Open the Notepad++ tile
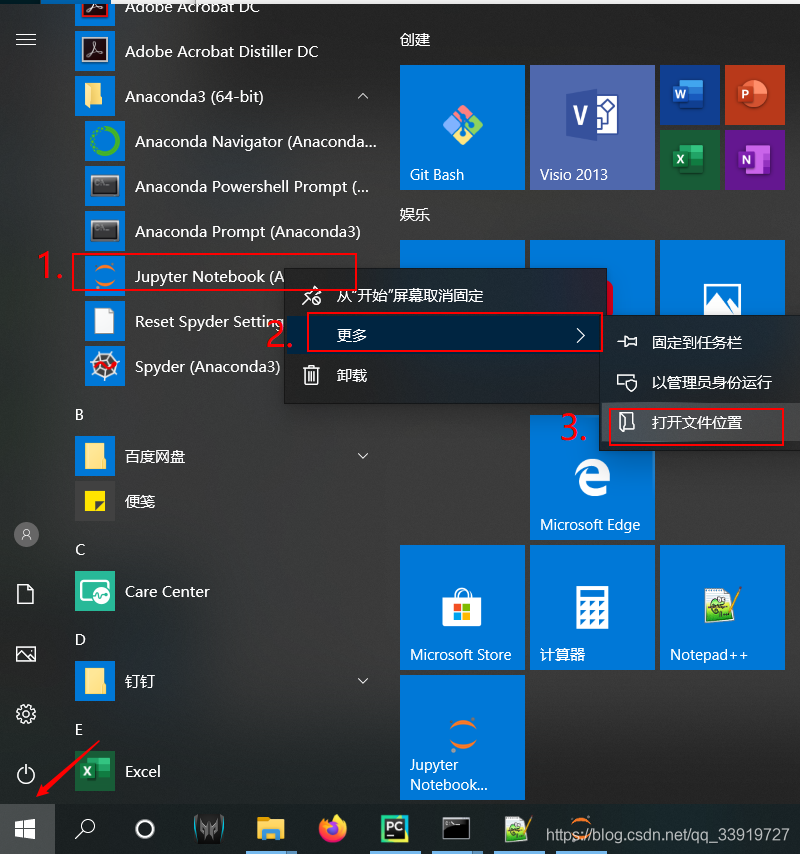Image resolution: width=800 pixels, height=854 pixels. 722,607
